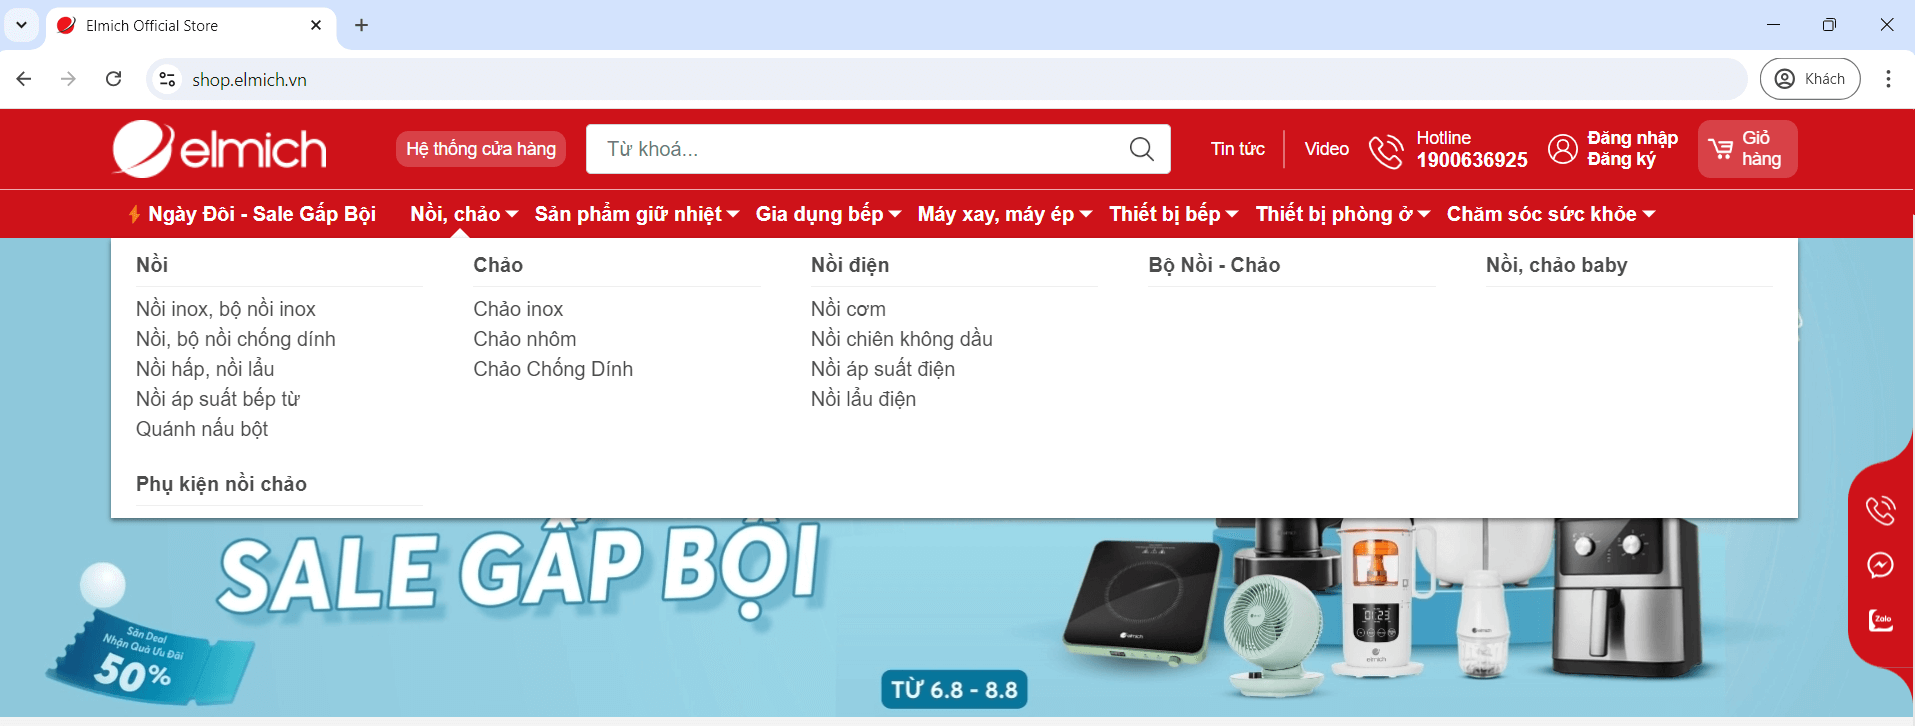Expand the Nồi, chảo dropdown
The image size is (1915, 726).
click(464, 214)
